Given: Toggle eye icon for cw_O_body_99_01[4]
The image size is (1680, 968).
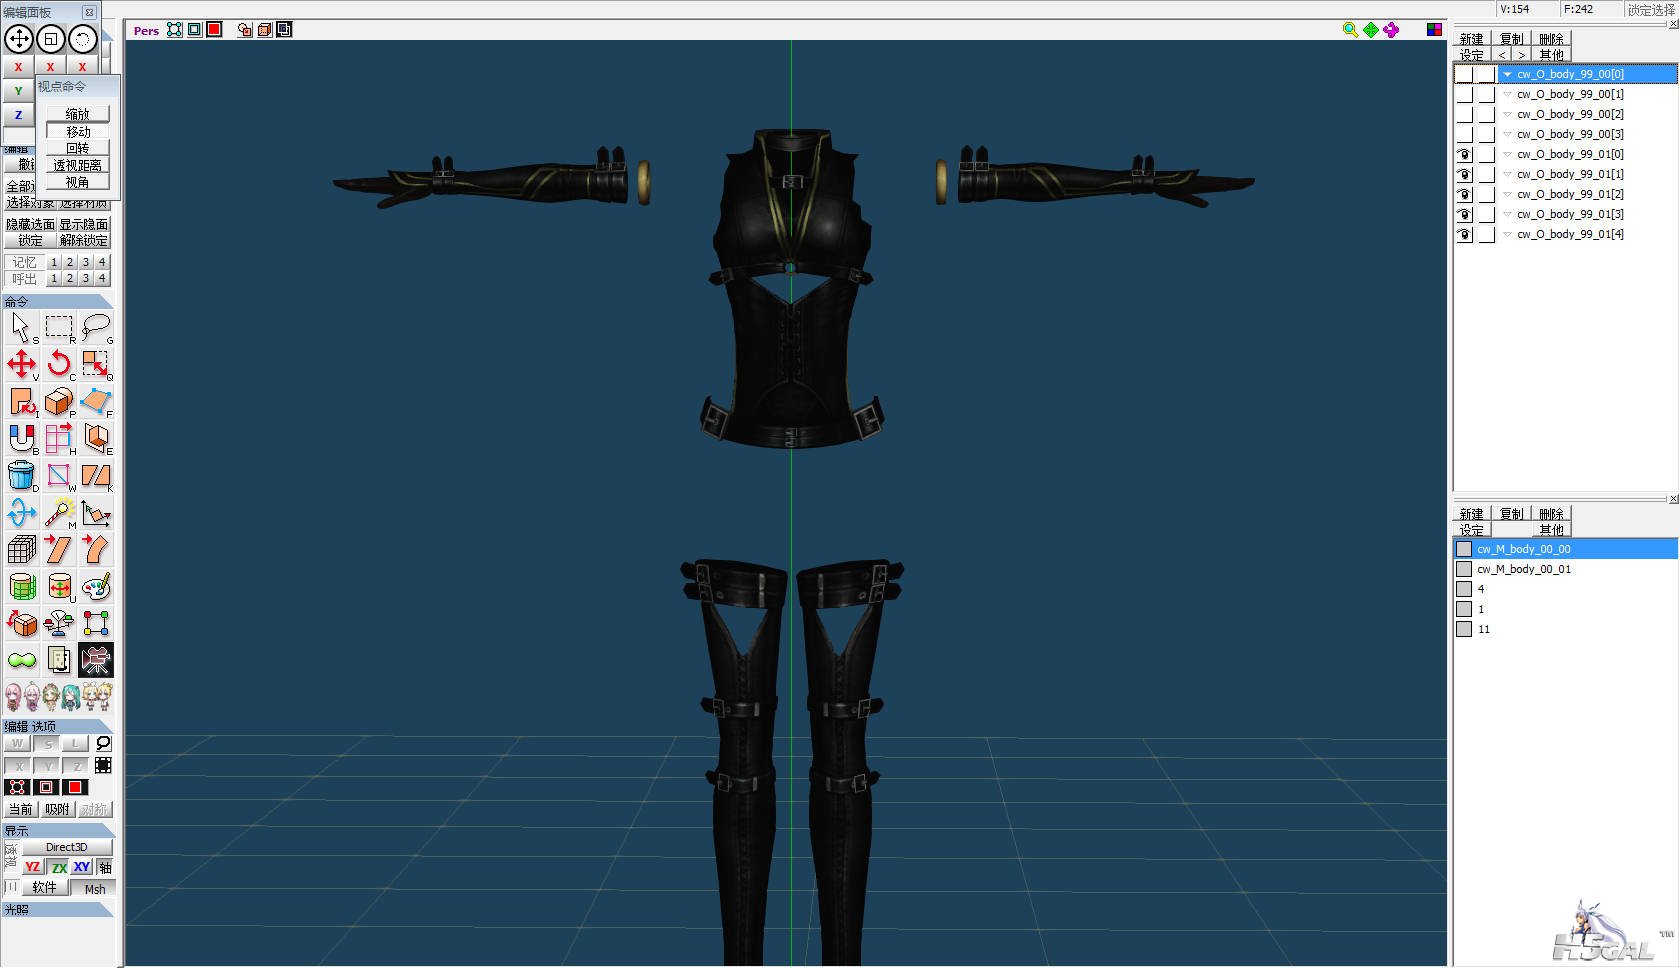Looking at the screenshot, I should pos(1464,234).
